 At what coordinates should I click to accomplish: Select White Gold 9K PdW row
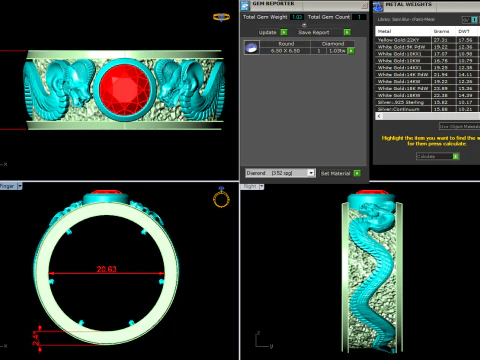click(428, 47)
